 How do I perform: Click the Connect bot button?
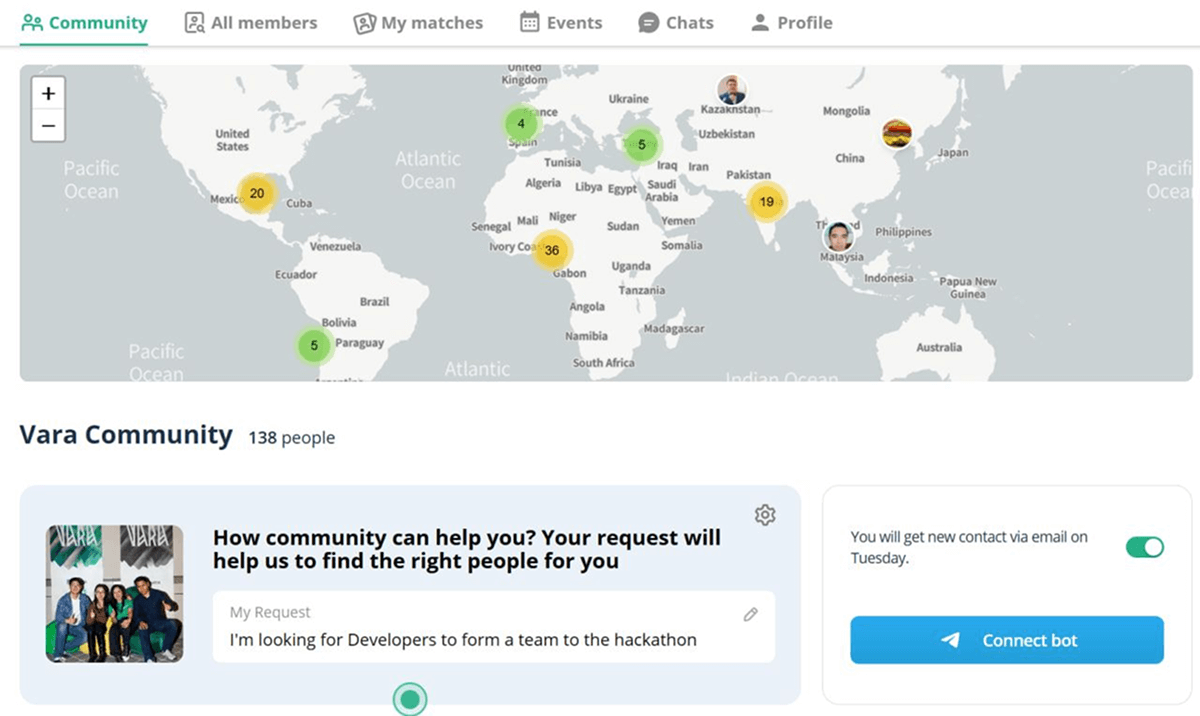pos(1007,640)
